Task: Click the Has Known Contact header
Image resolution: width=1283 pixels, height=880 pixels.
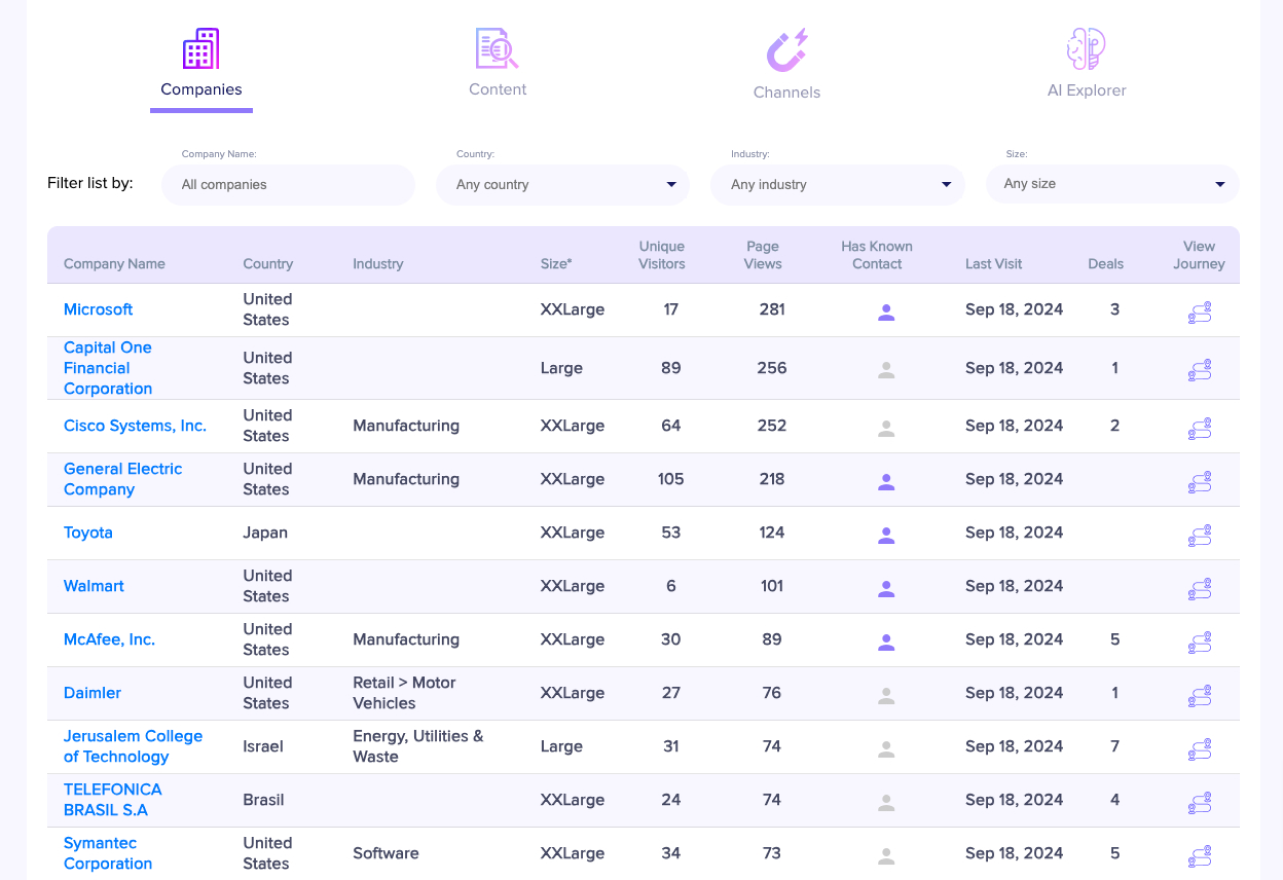Action: tap(877, 255)
